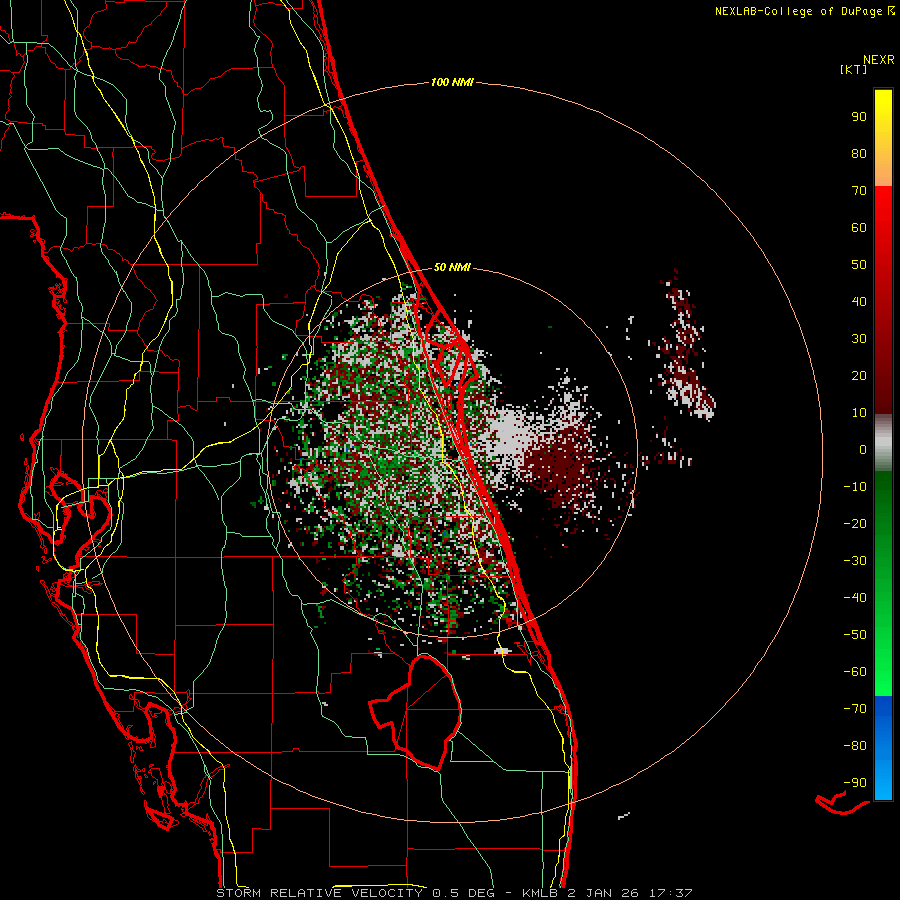The height and width of the screenshot is (900, 900).
Task: Click the -50 value on velocity scale
Action: [x=855, y=635]
